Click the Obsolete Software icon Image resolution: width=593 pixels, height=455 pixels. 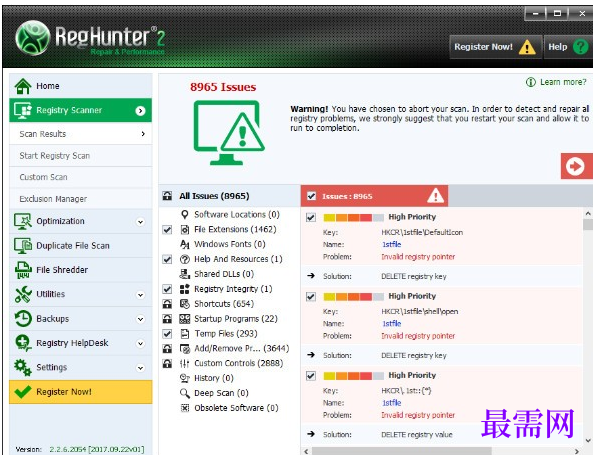(185, 408)
